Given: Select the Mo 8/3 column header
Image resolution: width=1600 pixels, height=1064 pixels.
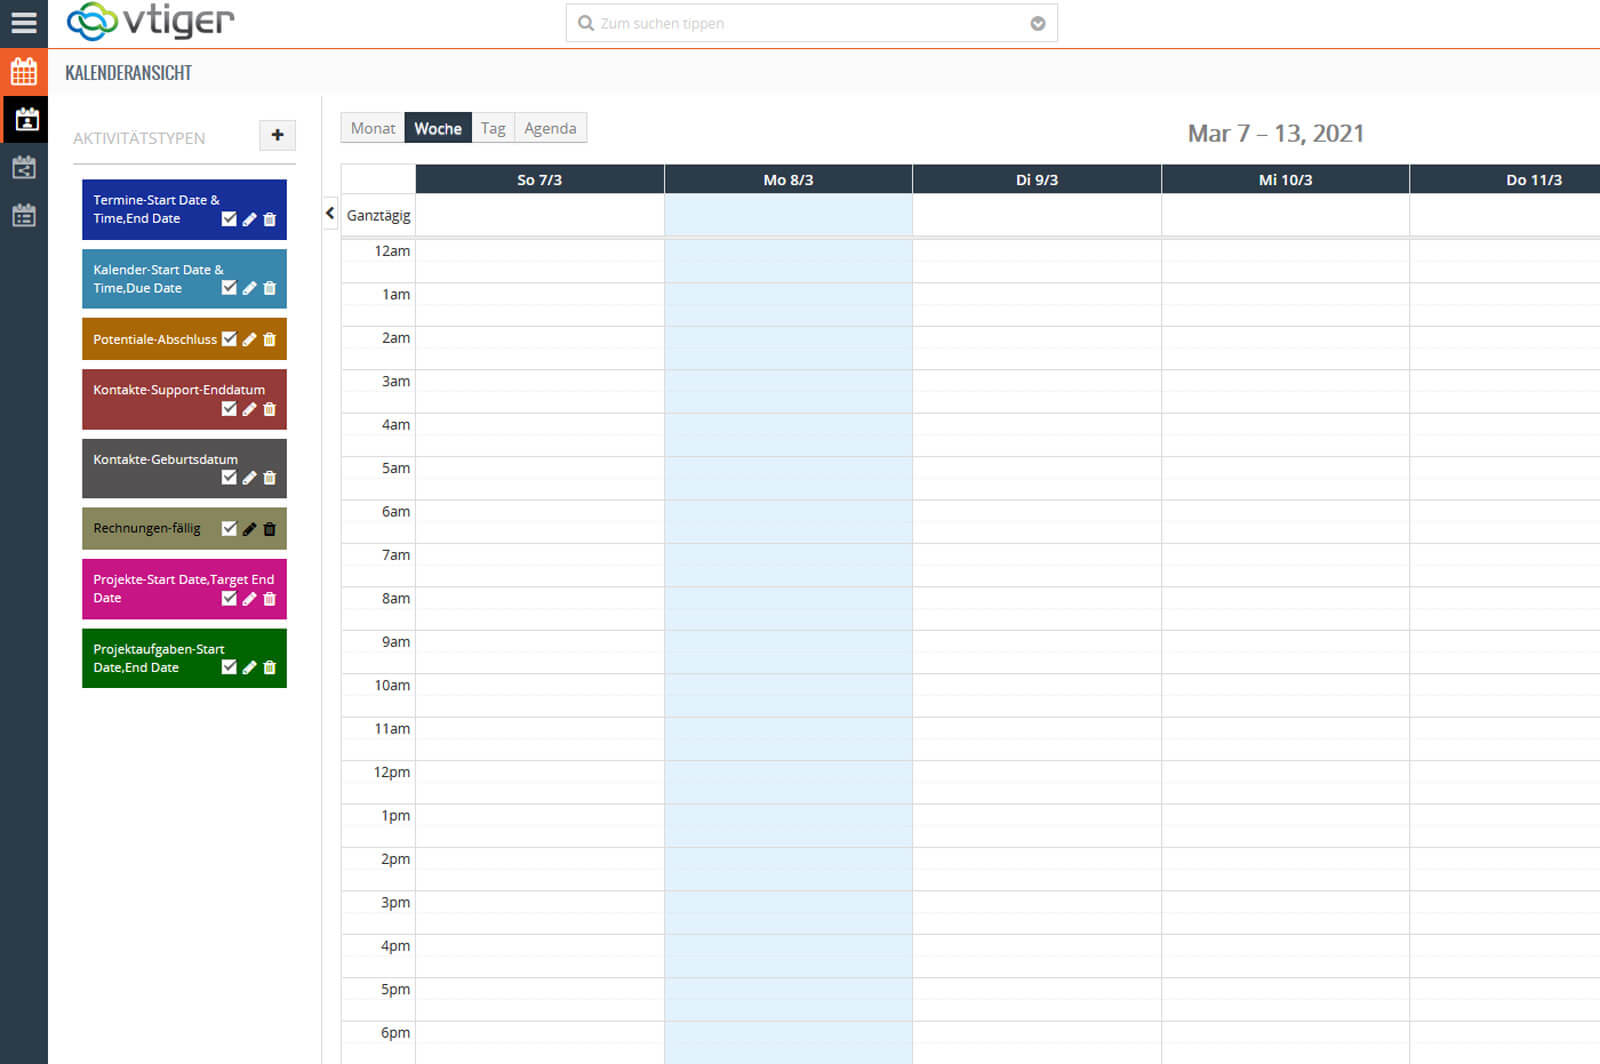Looking at the screenshot, I should [x=788, y=180].
